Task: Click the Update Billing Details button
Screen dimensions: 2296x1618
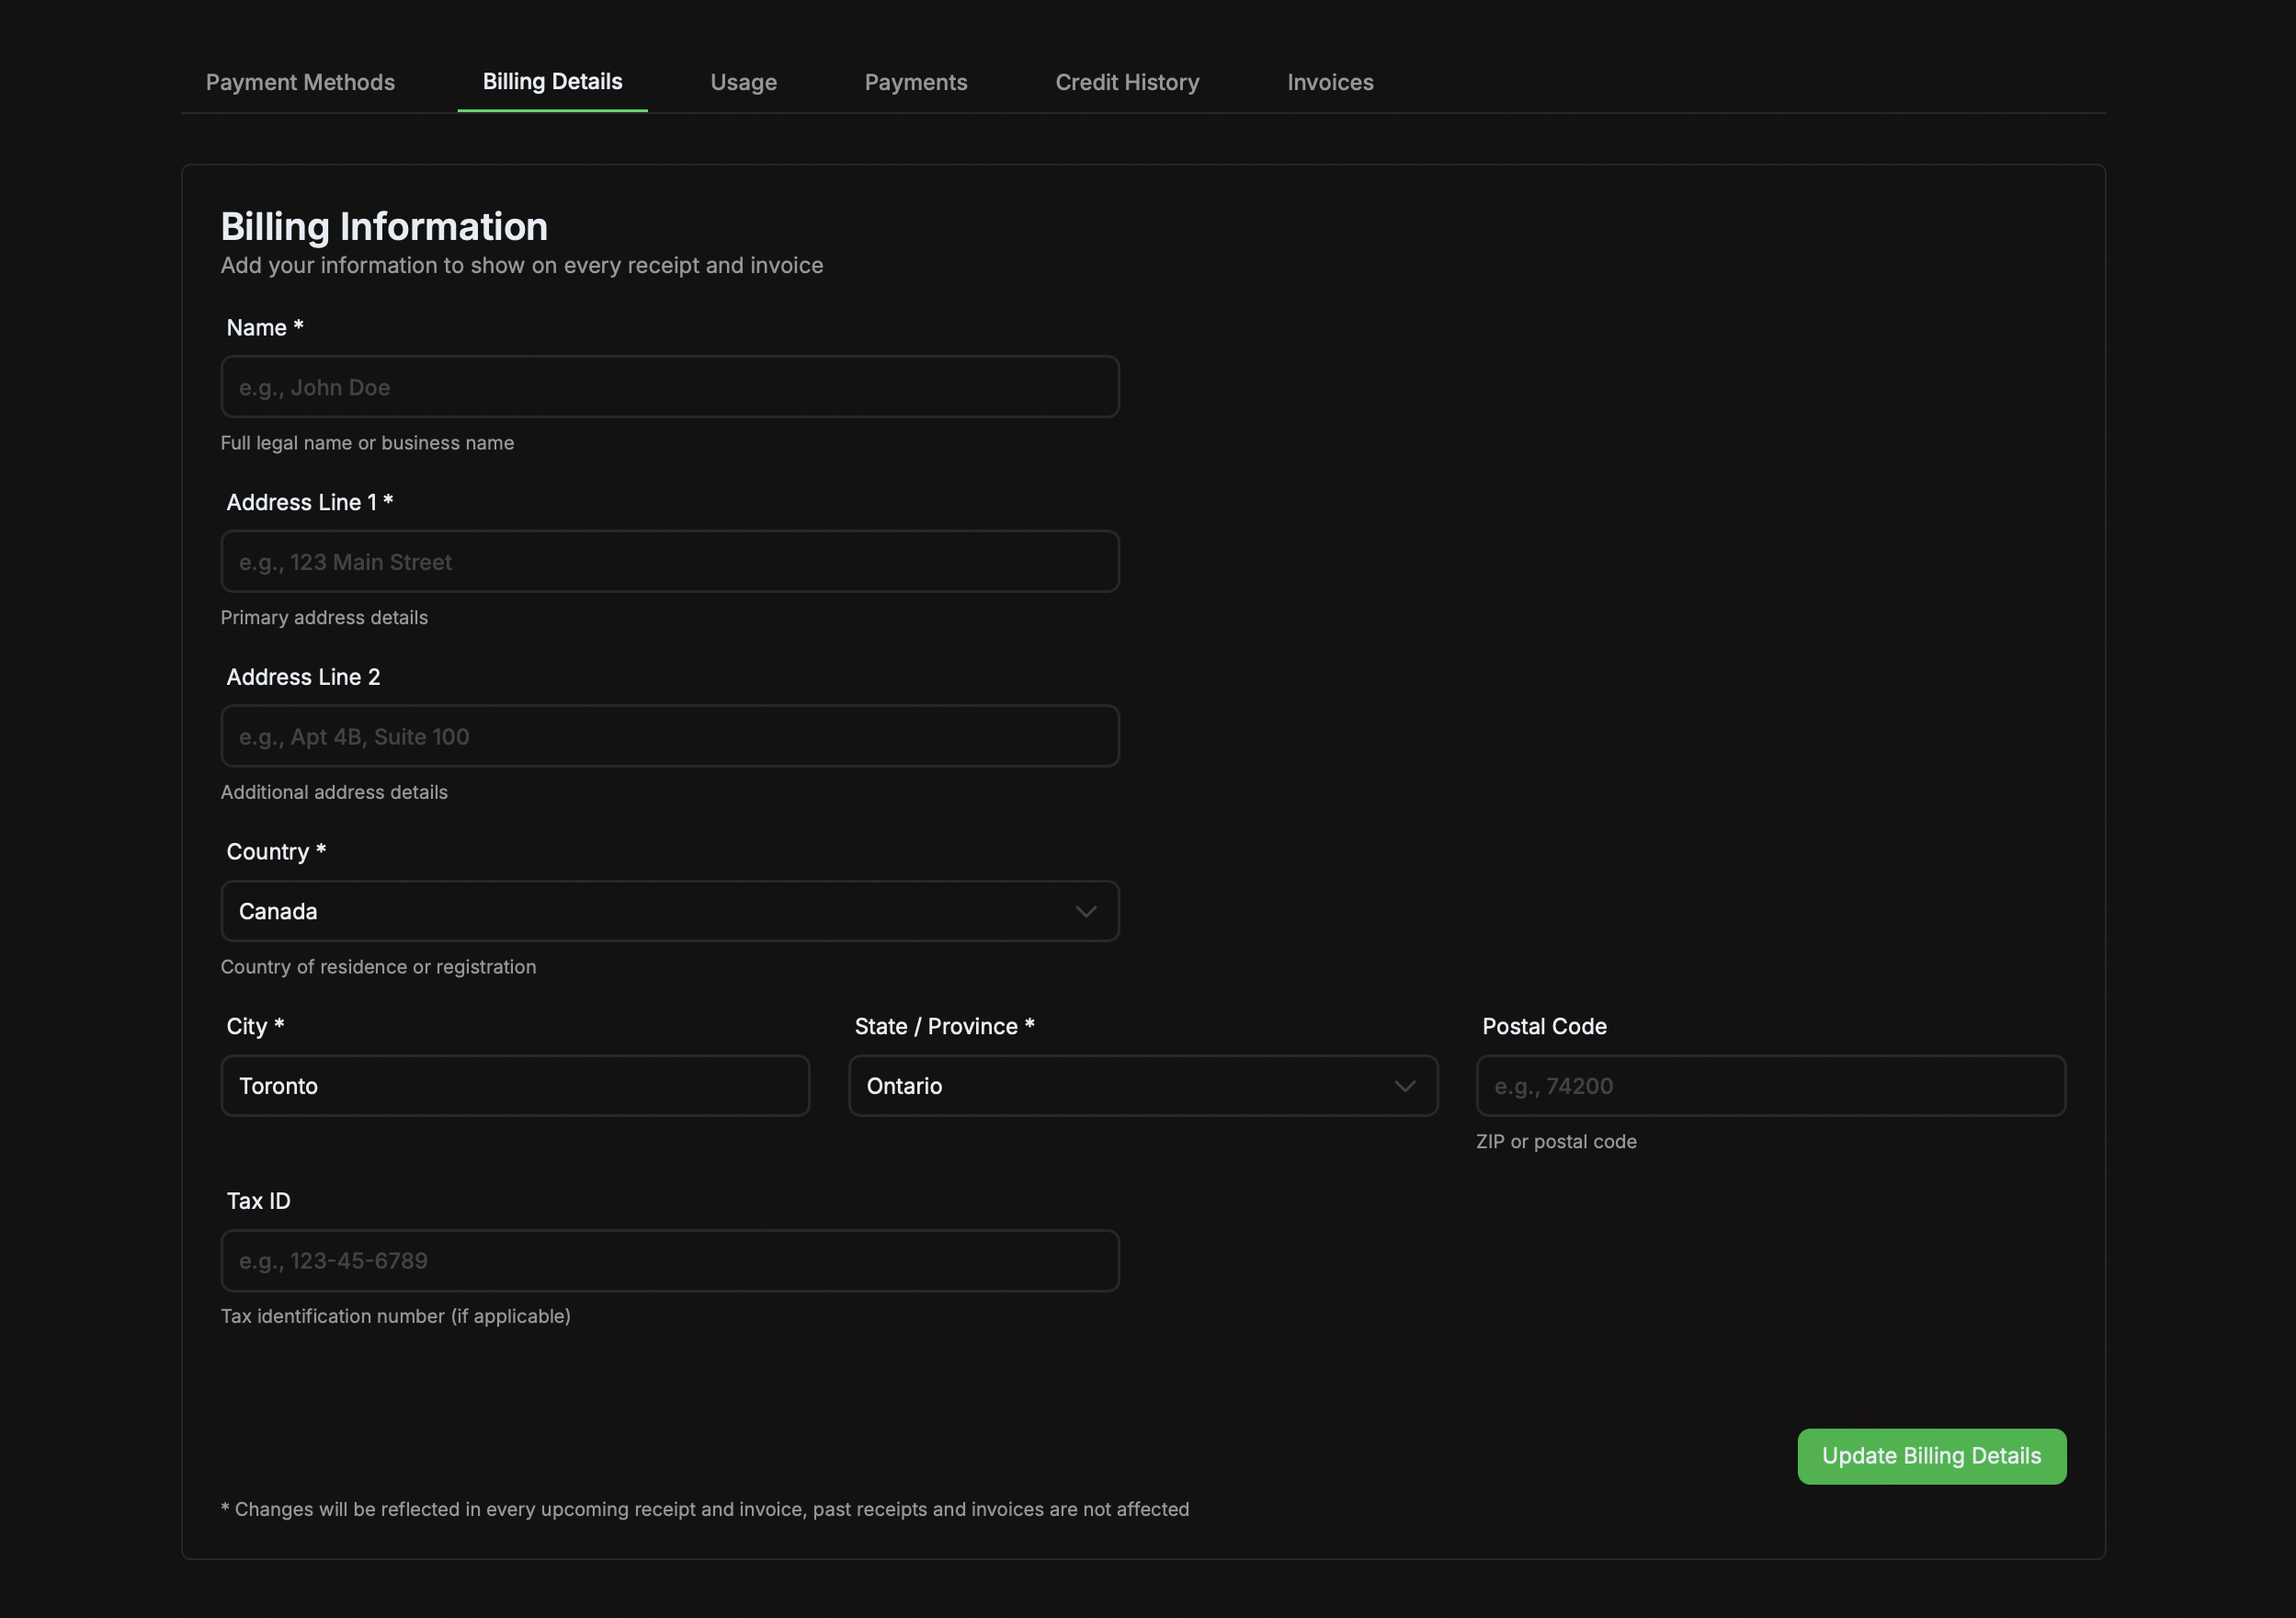Action: pos(1932,1457)
